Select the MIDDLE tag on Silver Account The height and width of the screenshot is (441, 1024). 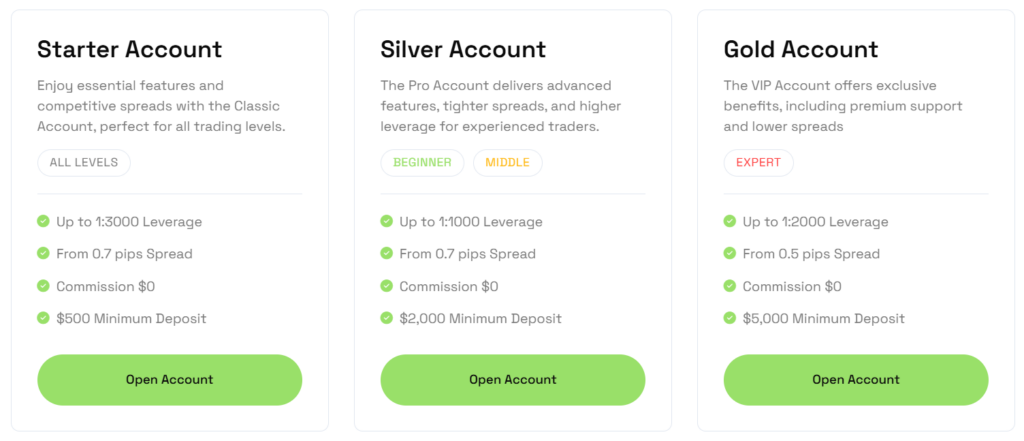click(x=507, y=163)
